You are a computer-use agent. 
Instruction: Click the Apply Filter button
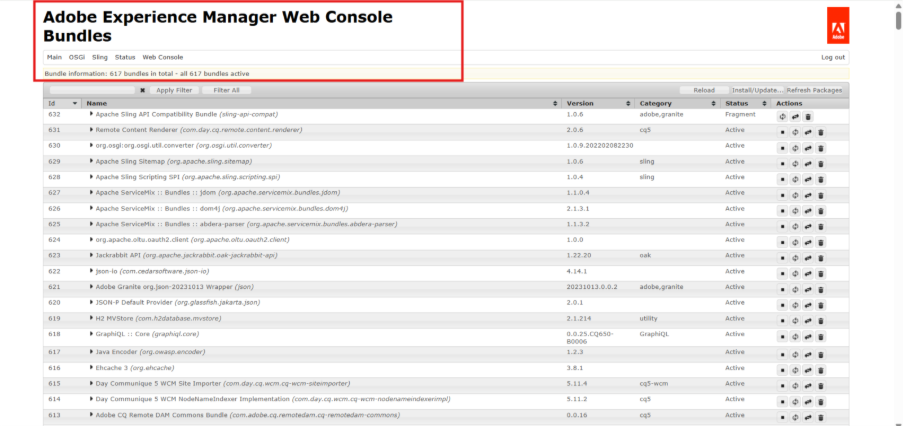pyautogui.click(x=174, y=90)
